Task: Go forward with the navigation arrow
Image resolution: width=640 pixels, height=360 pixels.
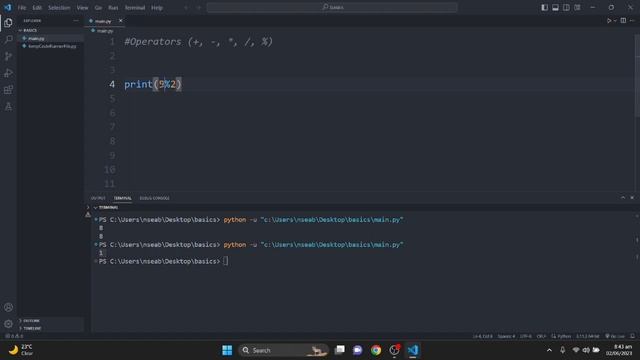Action: [199, 7]
